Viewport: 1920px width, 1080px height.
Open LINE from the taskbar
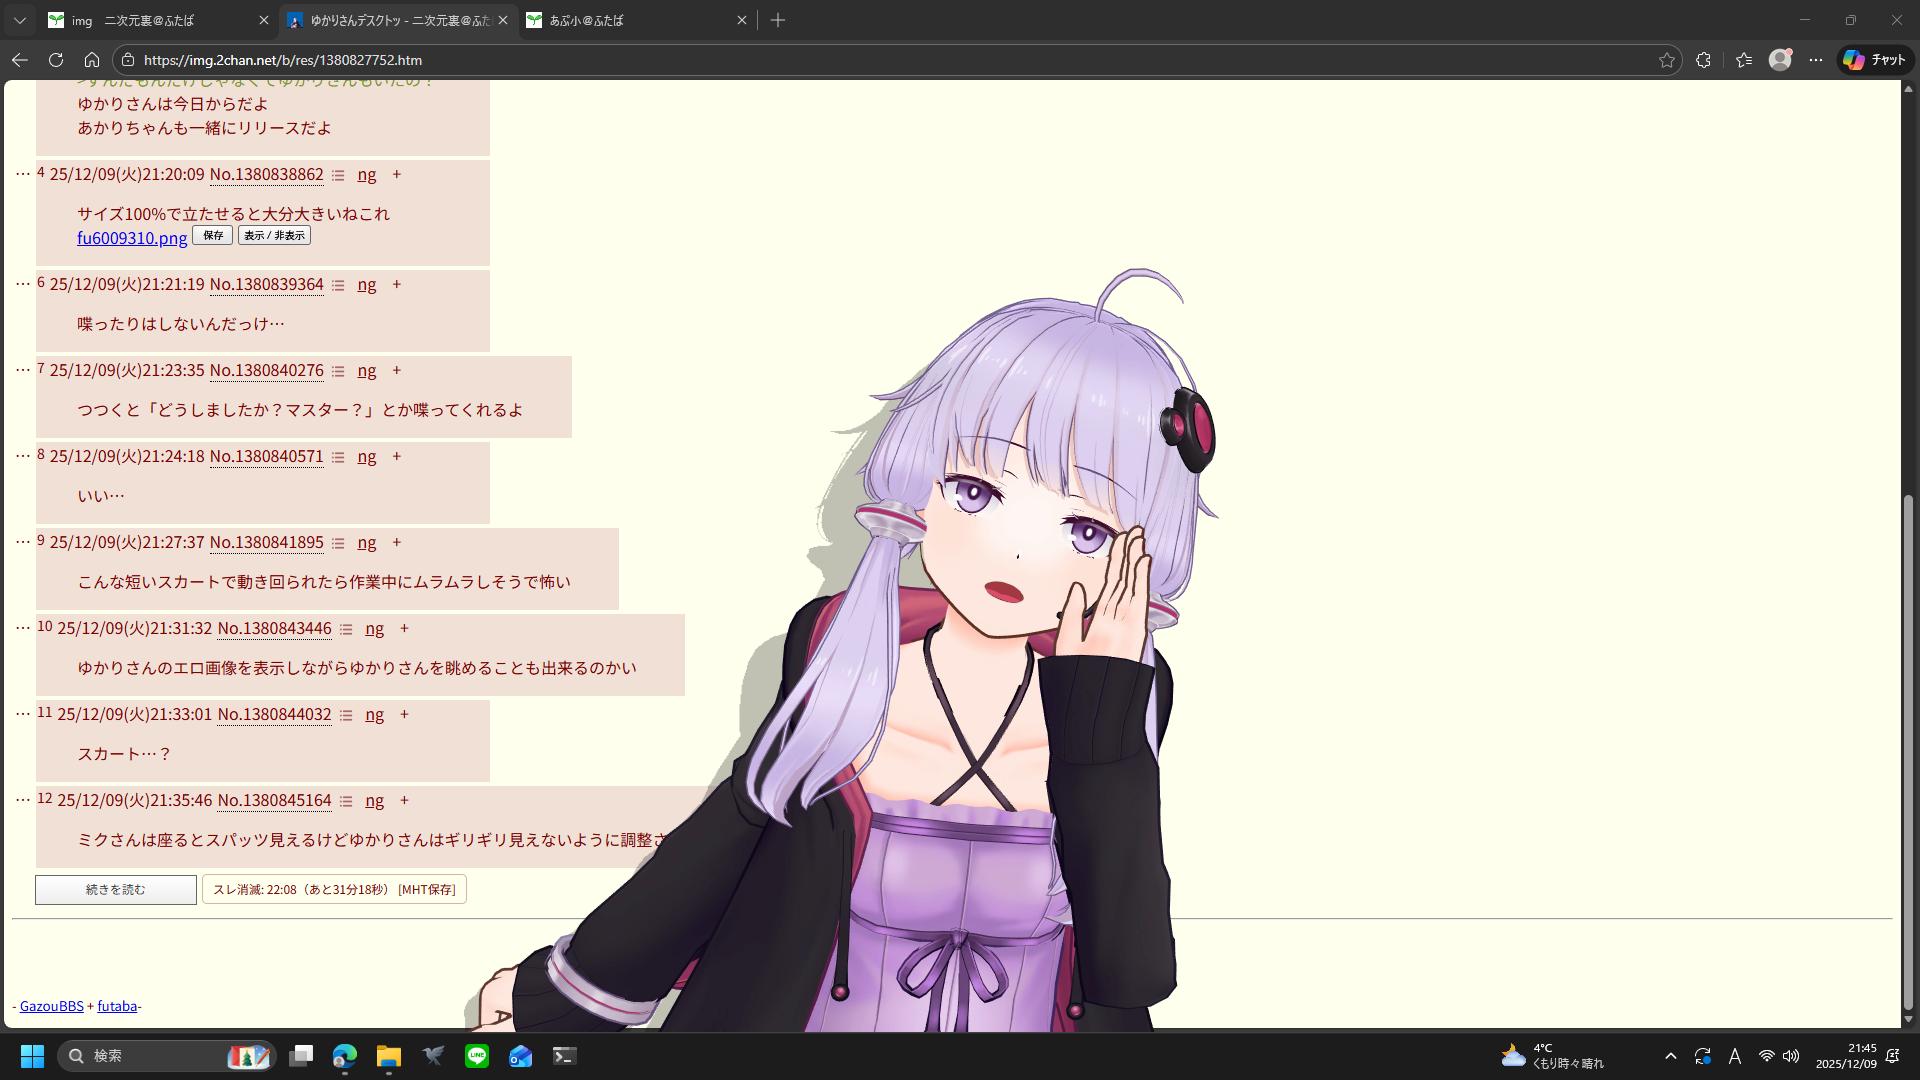pyautogui.click(x=477, y=1056)
